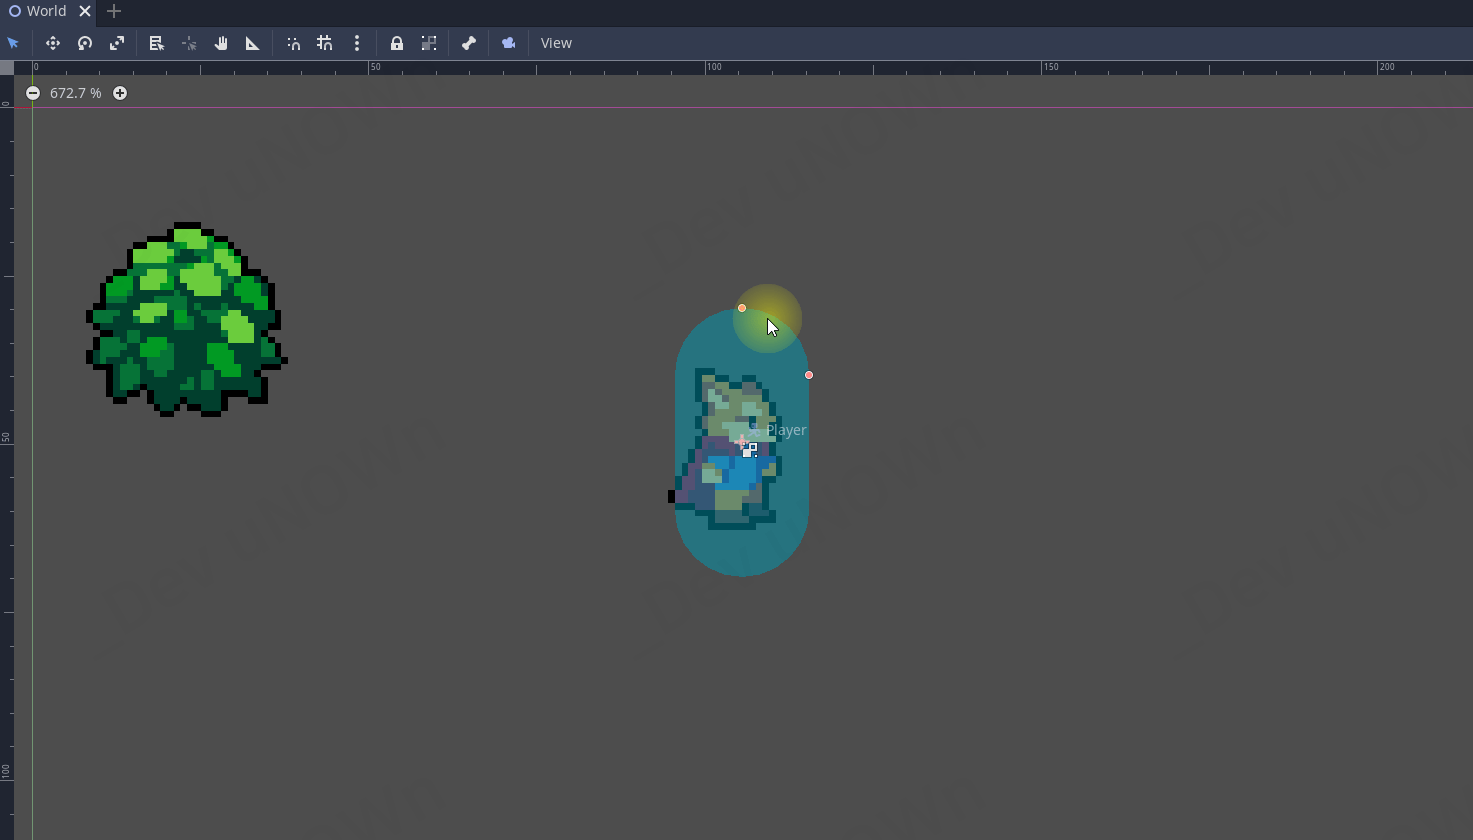Toggle smart snapping magnet
The height and width of the screenshot is (840, 1473).
293,43
